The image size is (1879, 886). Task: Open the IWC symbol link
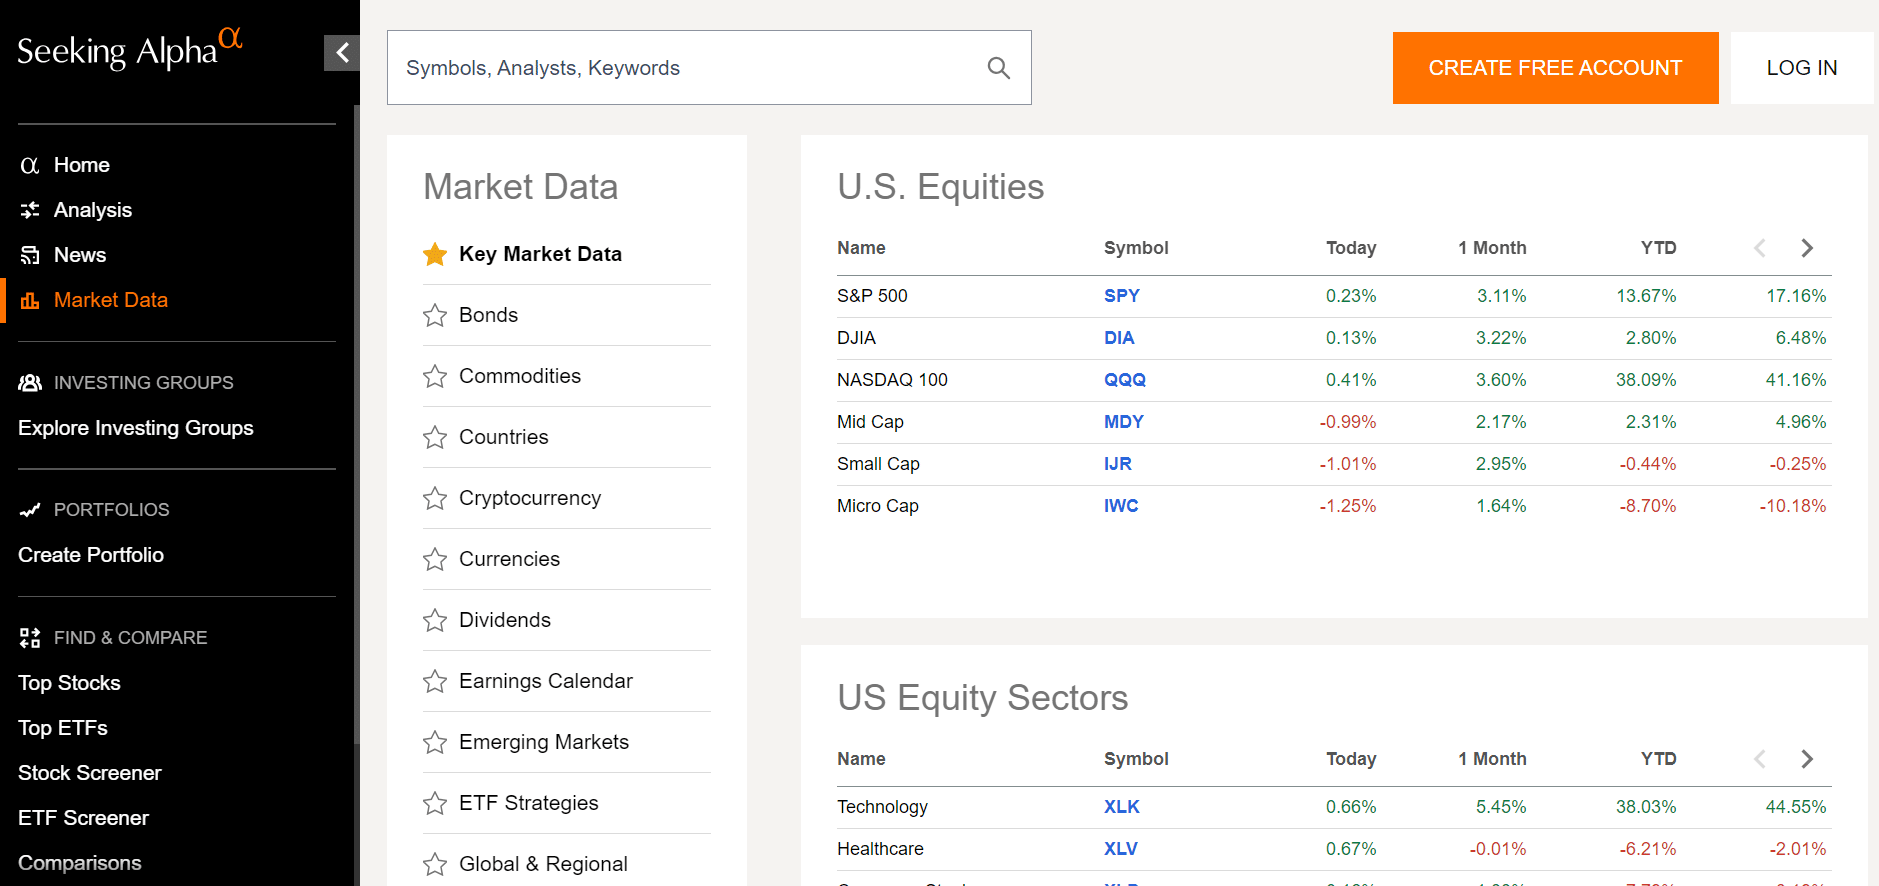(x=1121, y=506)
